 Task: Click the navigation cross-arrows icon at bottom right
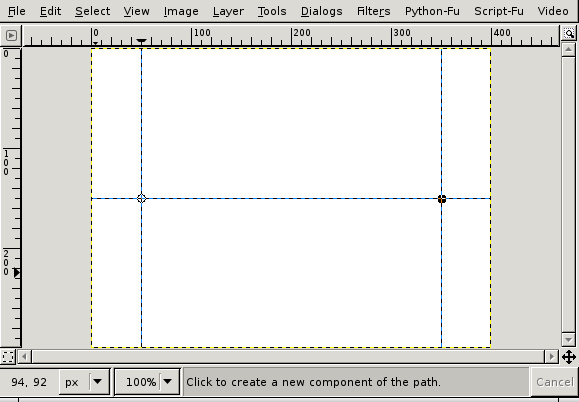coord(569,357)
